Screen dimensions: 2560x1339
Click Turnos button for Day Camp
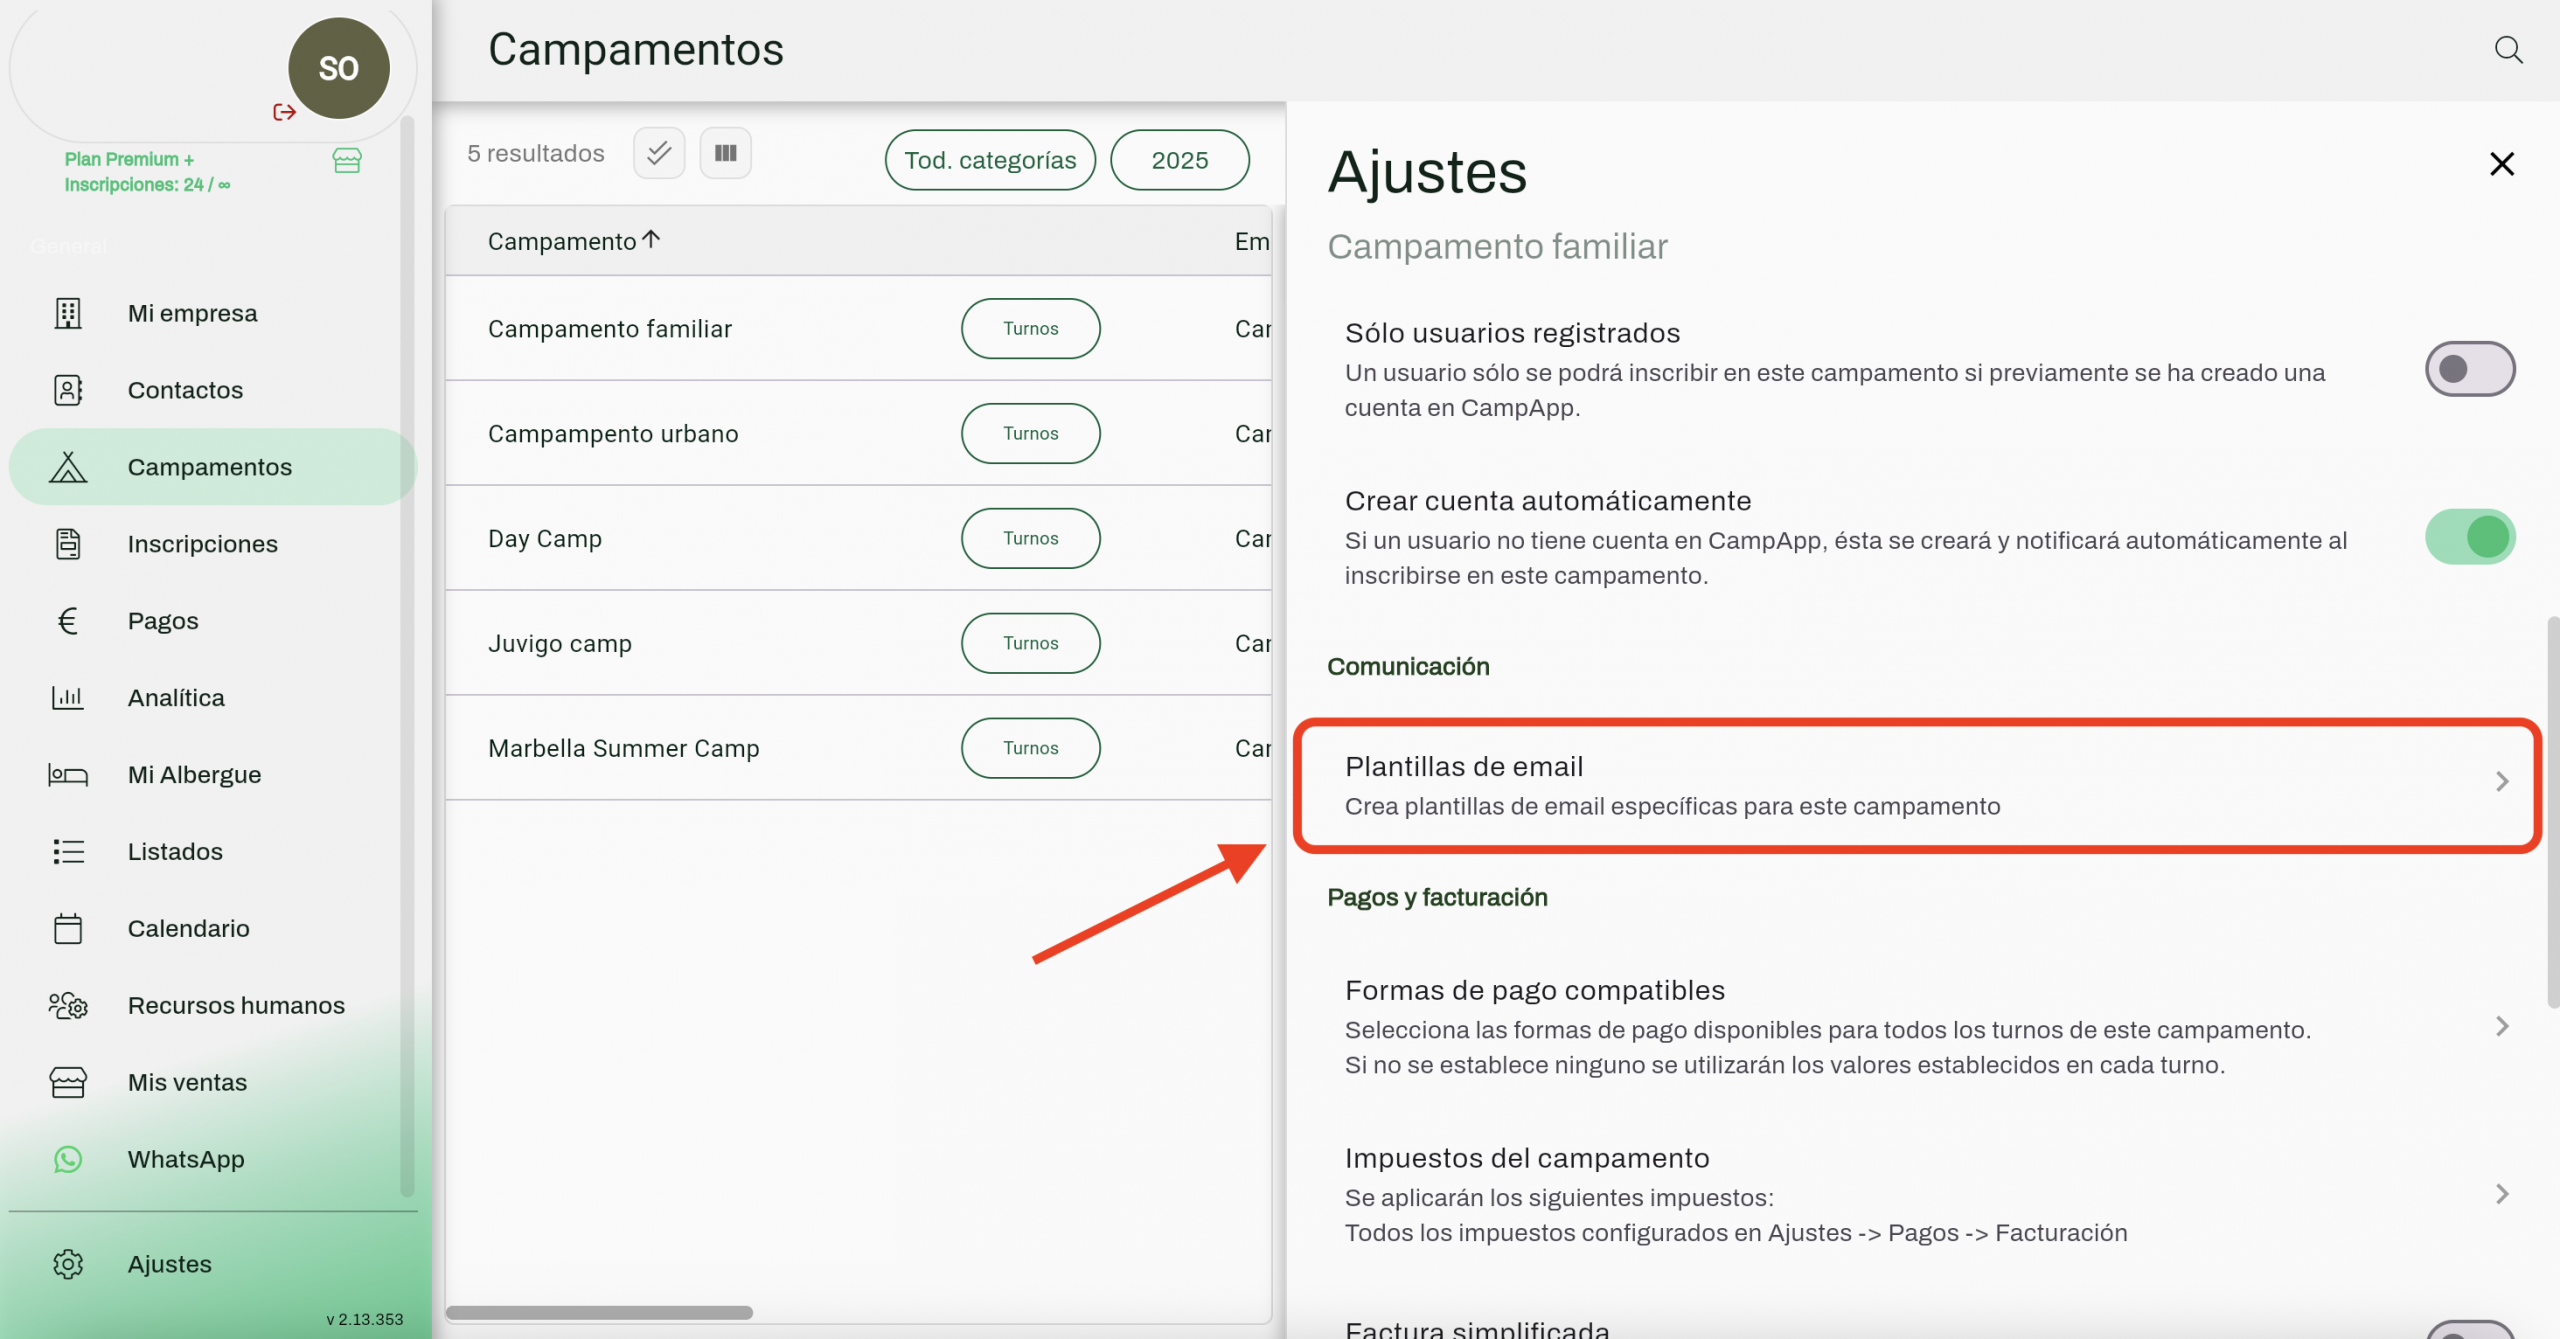[1030, 538]
